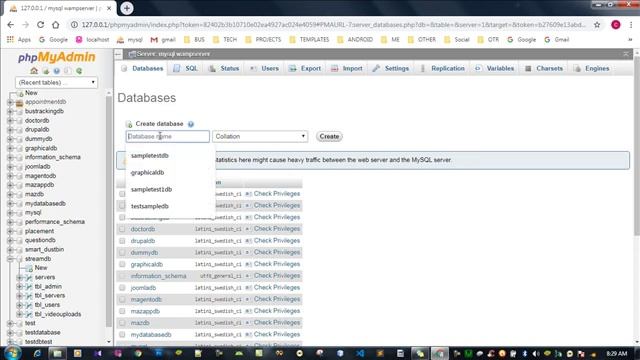640x360 pixels.
Task: Click the New database icon in the tree
Action: pyautogui.click(x=20, y=94)
